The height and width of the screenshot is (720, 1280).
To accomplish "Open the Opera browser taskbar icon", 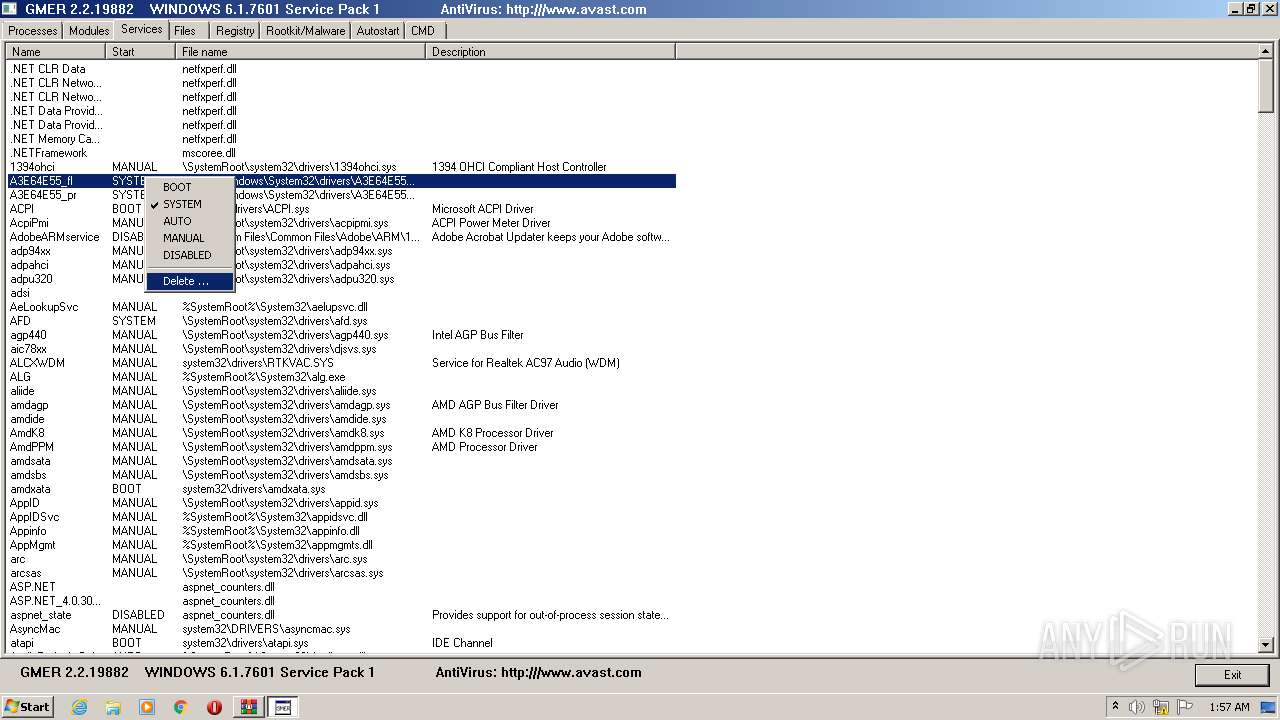I will (214, 707).
